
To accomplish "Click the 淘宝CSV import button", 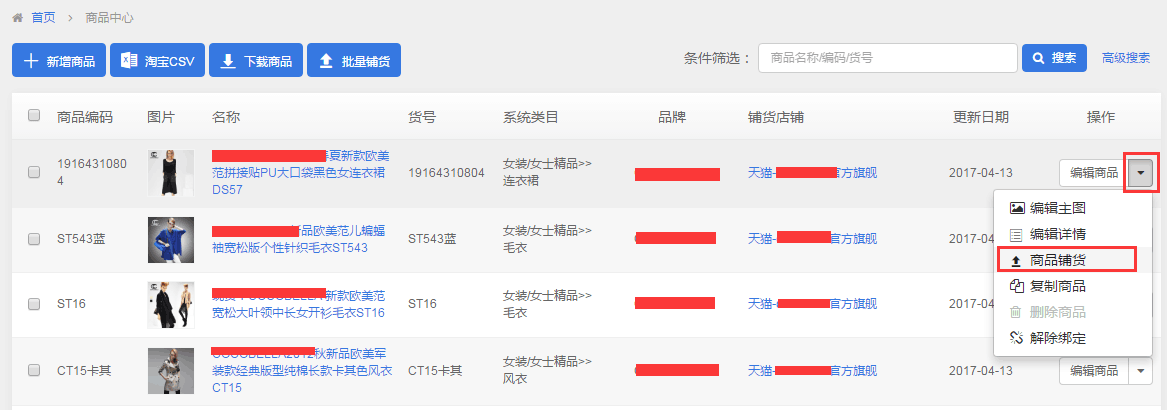I will tap(158, 61).
